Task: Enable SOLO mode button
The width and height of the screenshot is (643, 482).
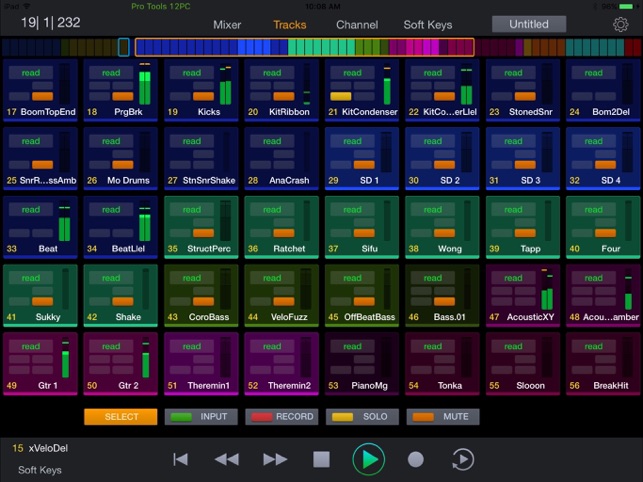Action: tap(361, 416)
